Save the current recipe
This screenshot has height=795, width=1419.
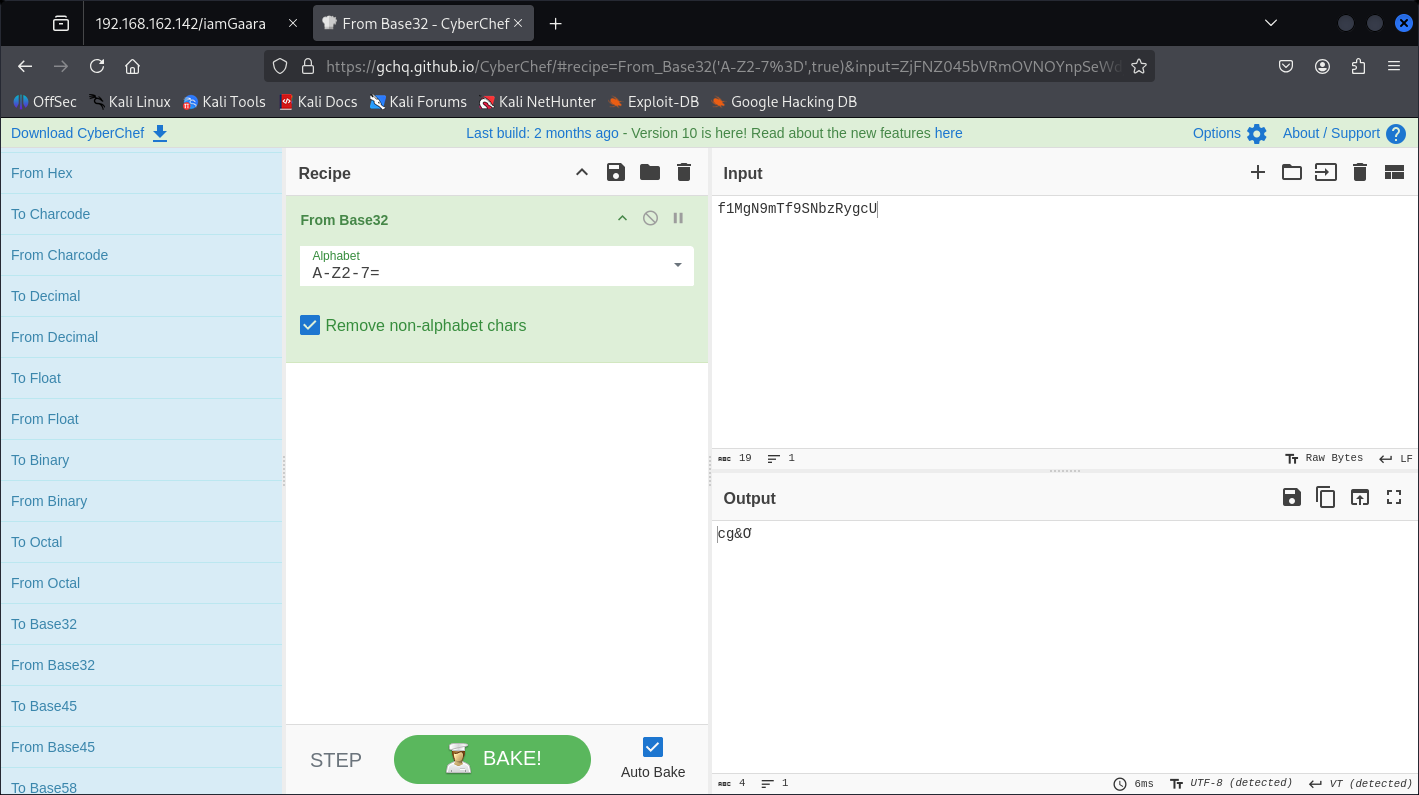(616, 172)
